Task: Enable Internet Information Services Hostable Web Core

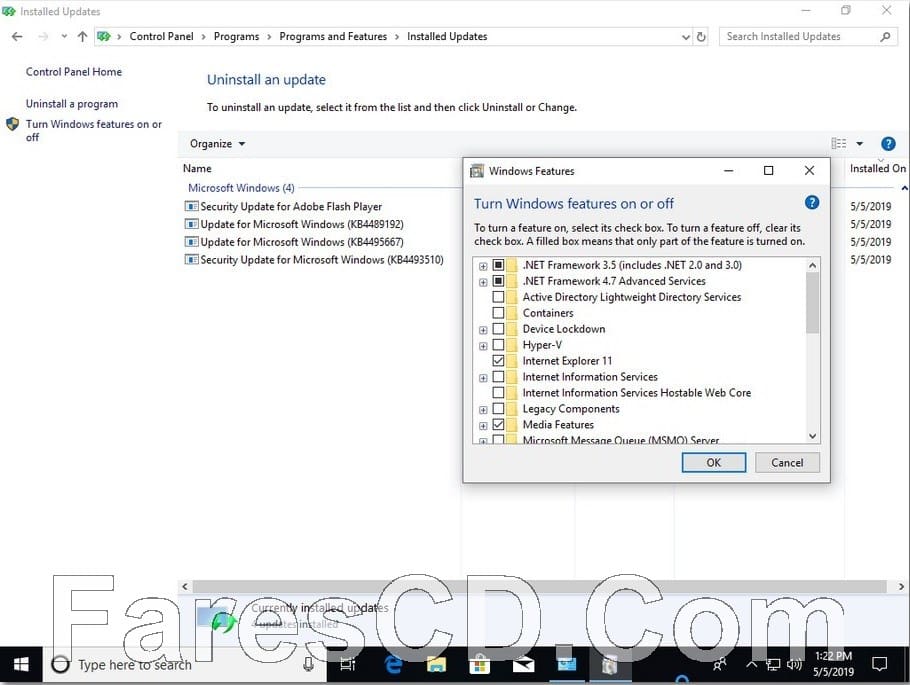Action: pos(498,393)
